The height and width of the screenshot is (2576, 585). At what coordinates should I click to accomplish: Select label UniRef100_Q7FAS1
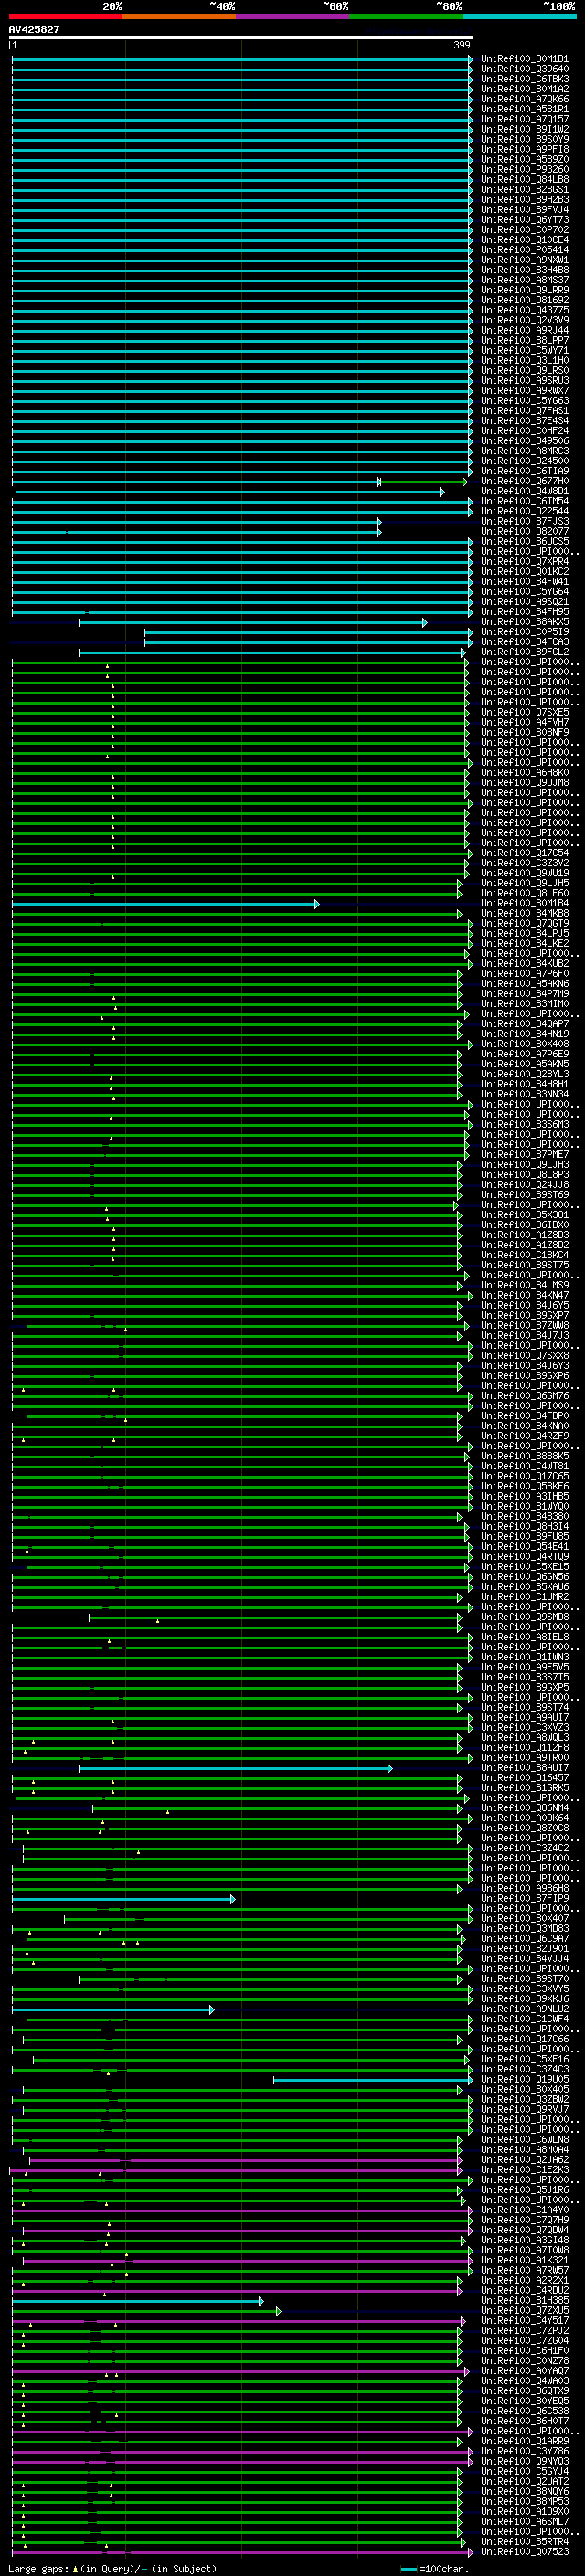[525, 411]
